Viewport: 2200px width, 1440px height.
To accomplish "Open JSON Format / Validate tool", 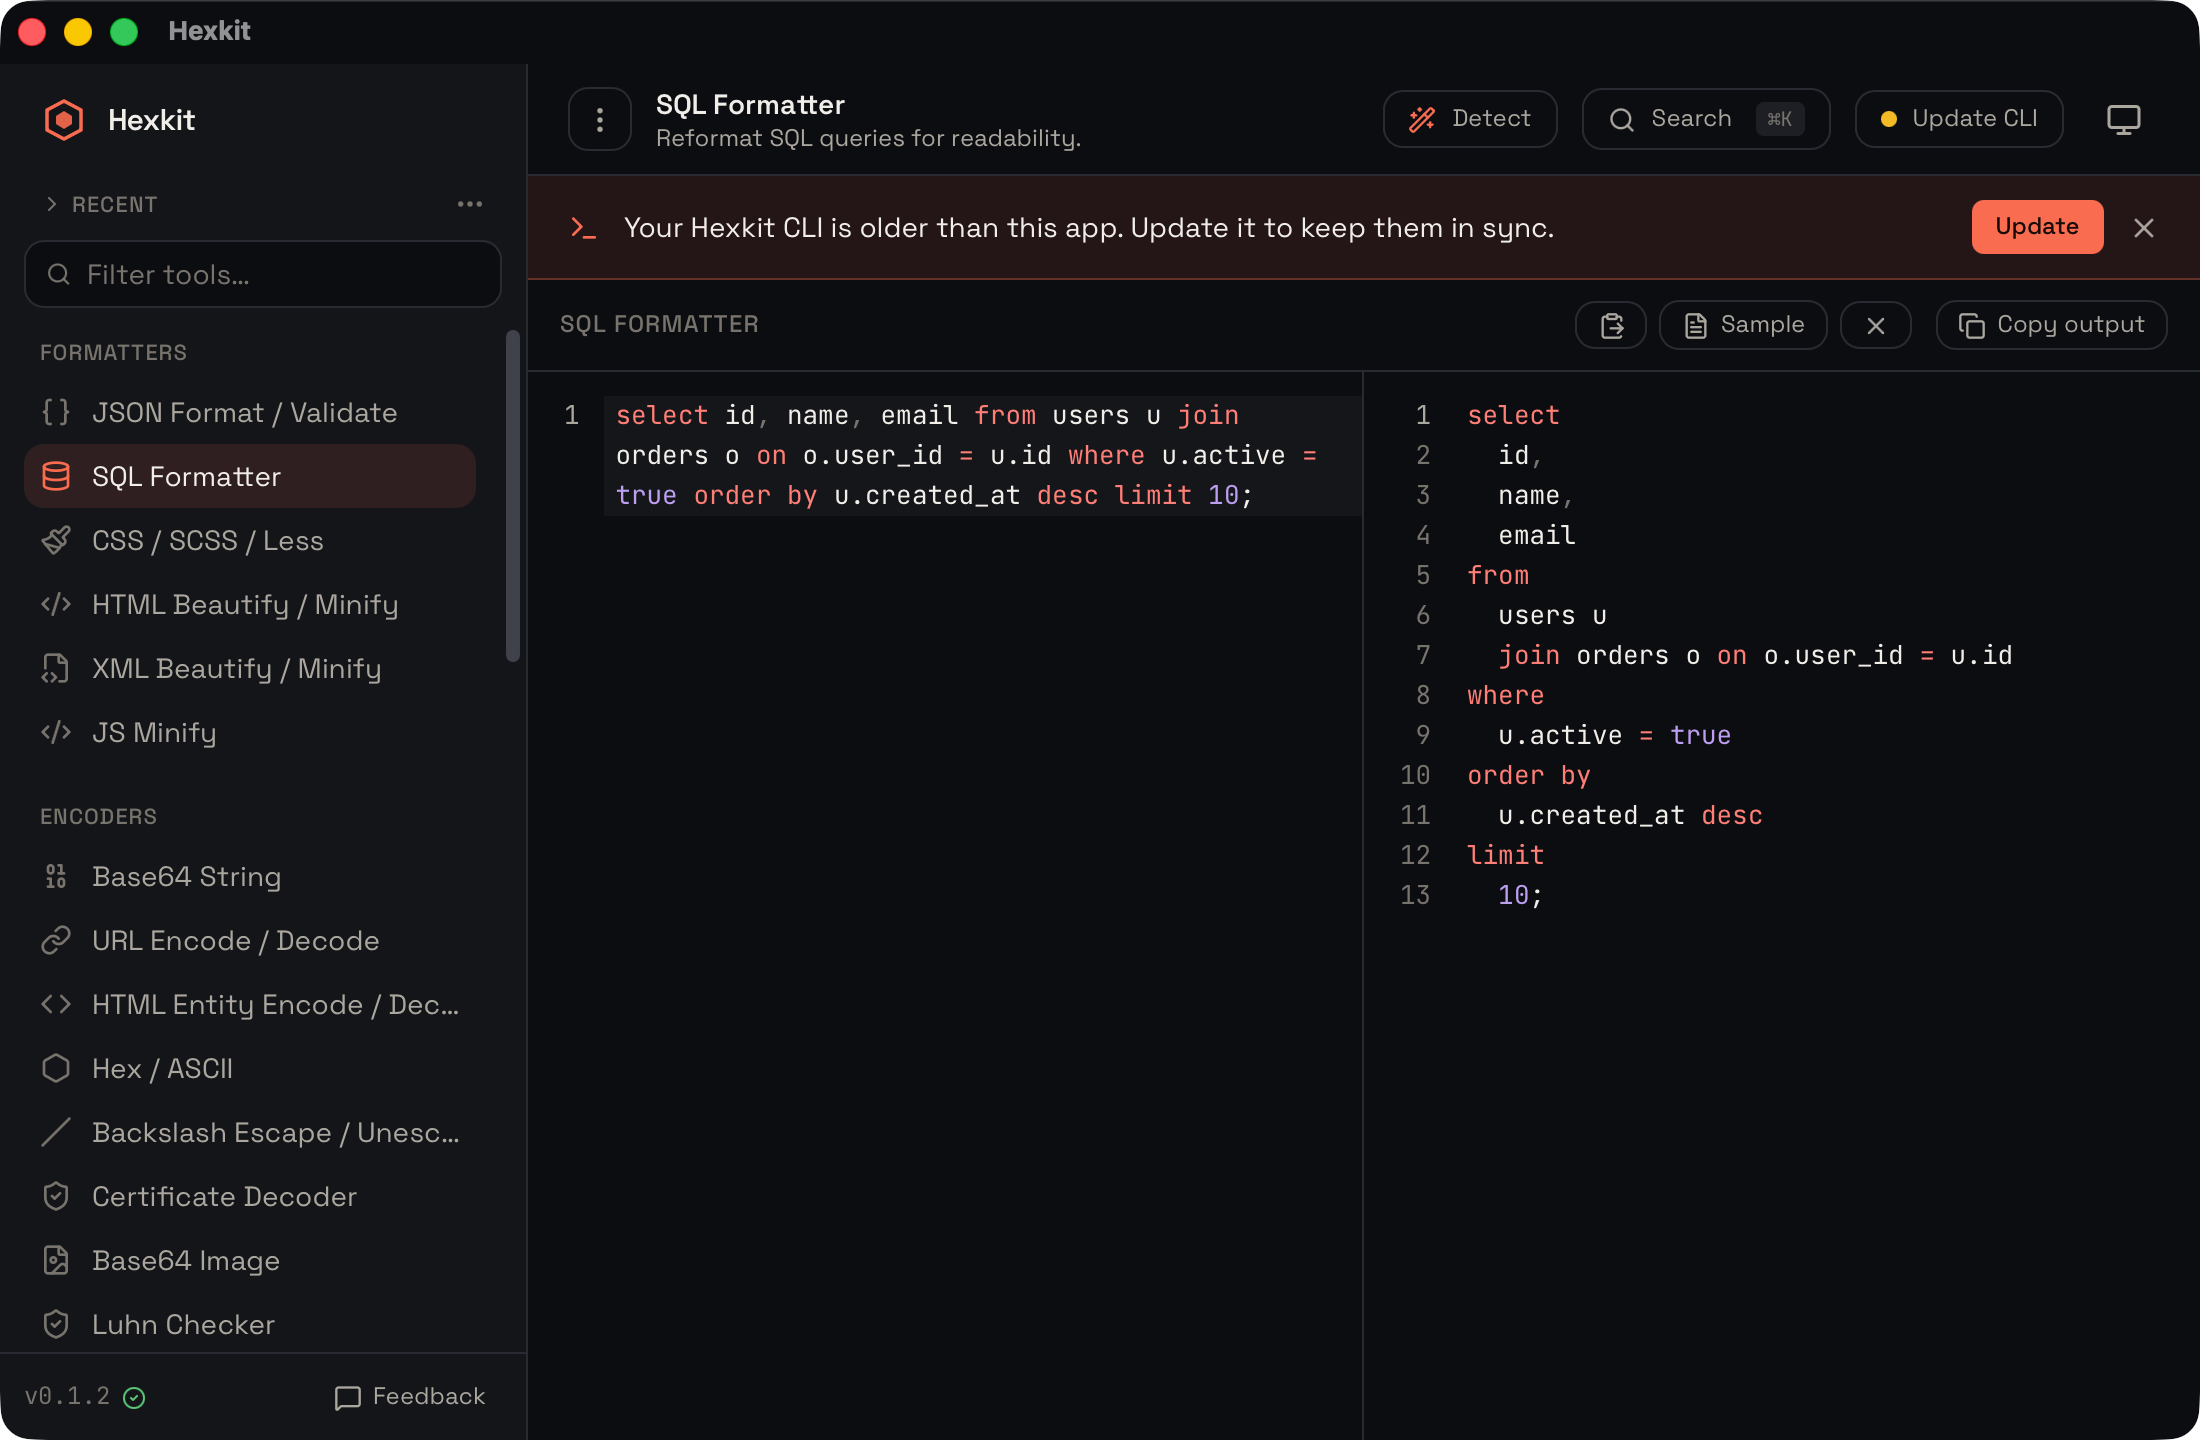I will pos(250,412).
